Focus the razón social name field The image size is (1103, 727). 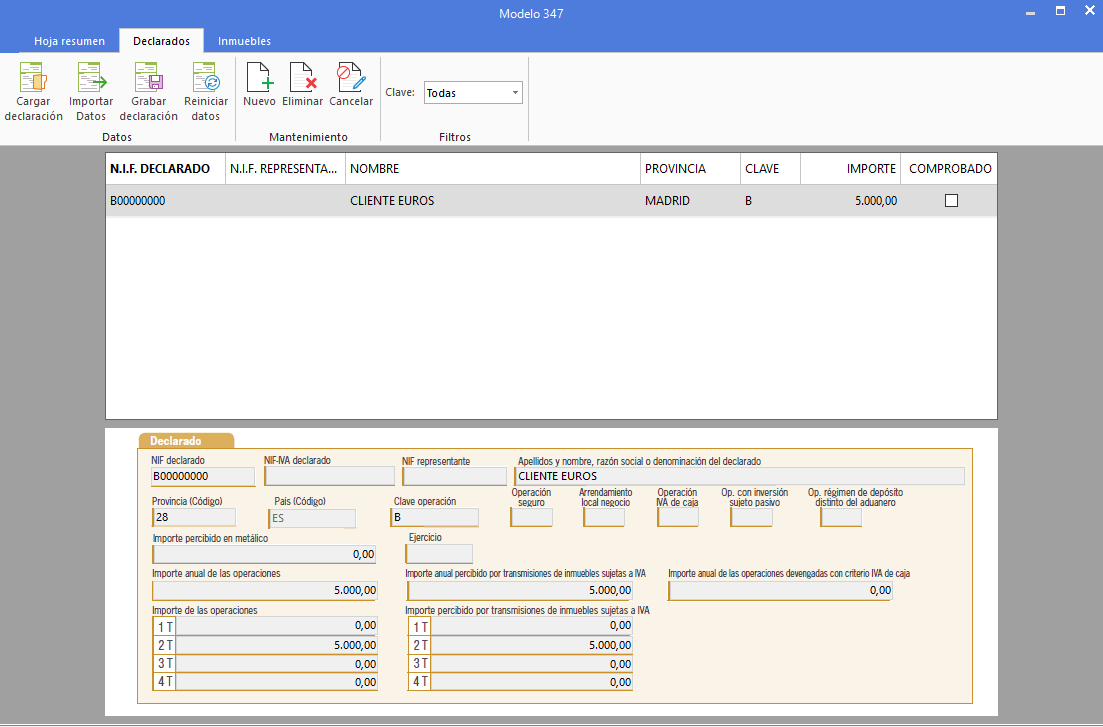(739, 476)
